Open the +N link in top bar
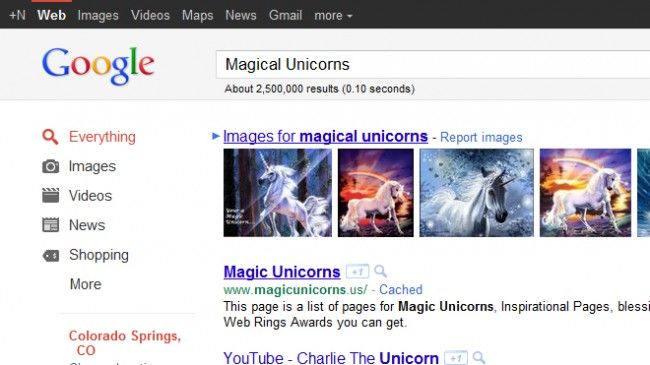The image size is (650, 365). [x=17, y=15]
